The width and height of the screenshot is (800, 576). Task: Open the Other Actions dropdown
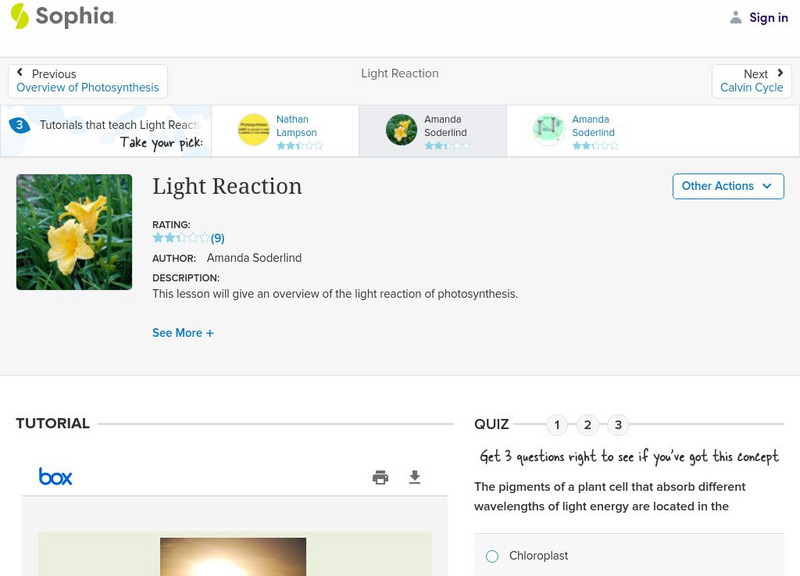pyautogui.click(x=728, y=186)
